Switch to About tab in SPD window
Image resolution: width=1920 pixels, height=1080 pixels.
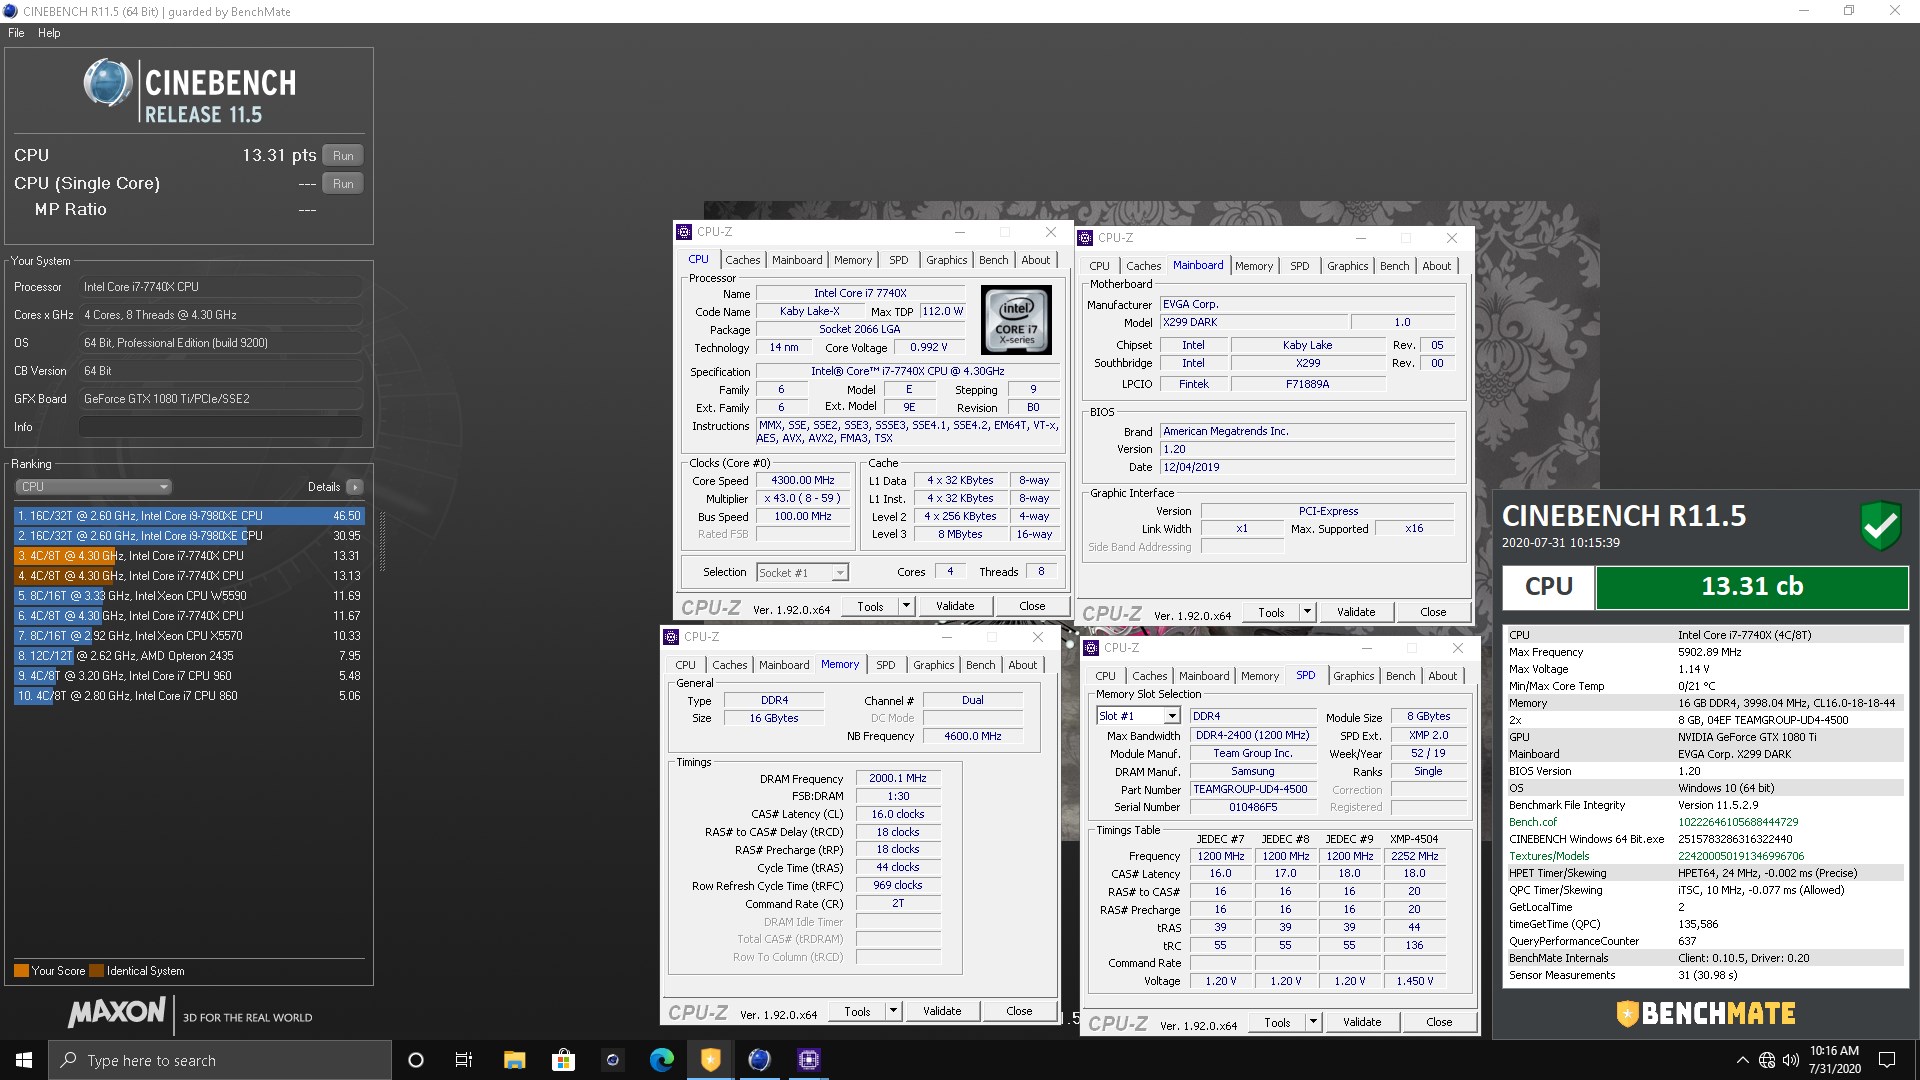tap(1442, 676)
